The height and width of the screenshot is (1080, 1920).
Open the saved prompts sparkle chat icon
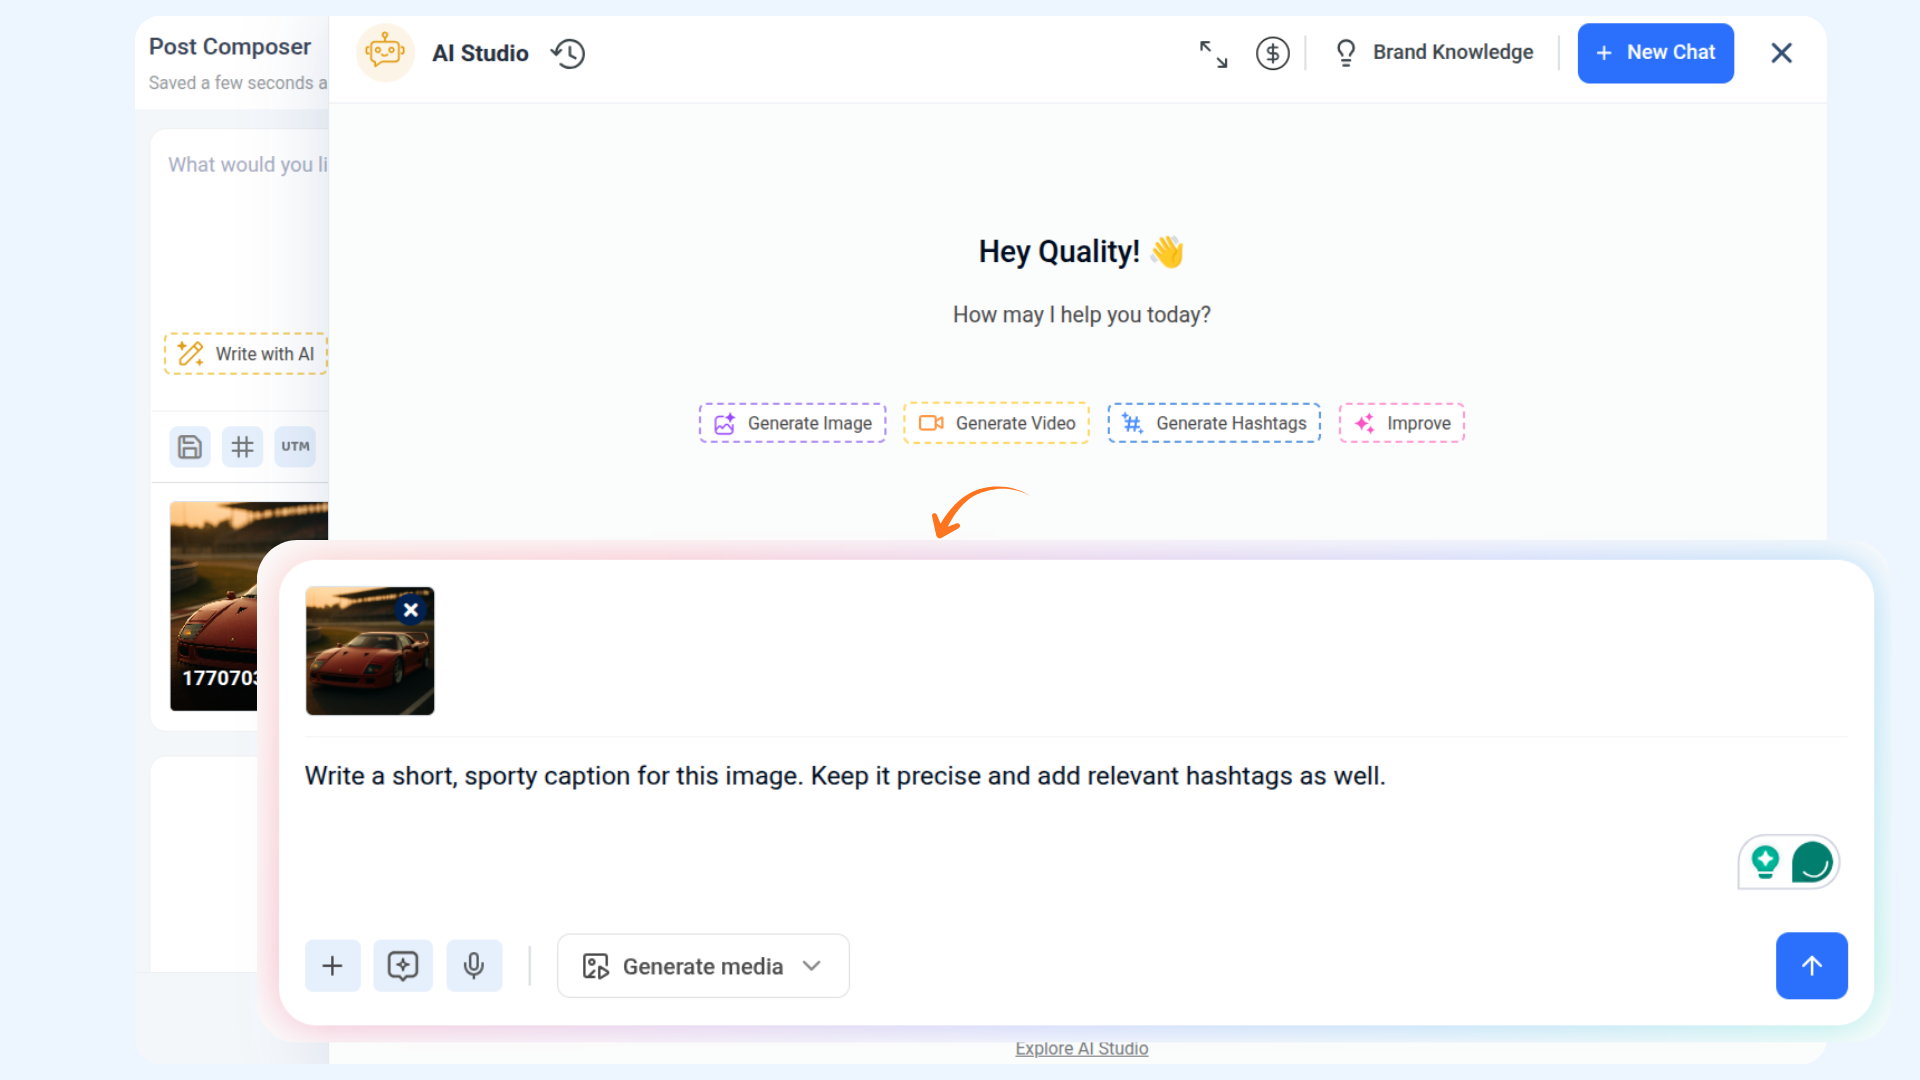pos(403,965)
